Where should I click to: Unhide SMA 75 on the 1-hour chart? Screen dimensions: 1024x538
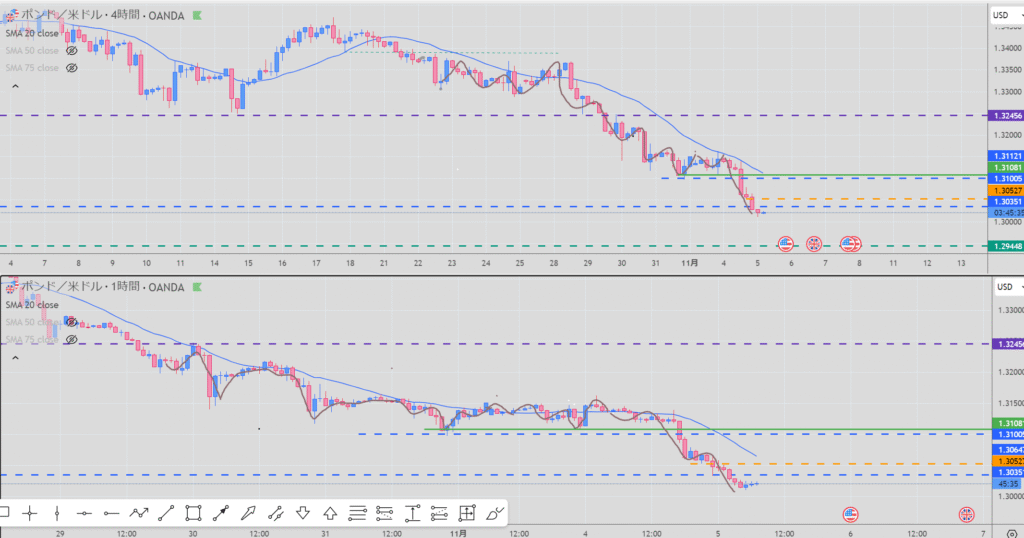tap(71, 340)
